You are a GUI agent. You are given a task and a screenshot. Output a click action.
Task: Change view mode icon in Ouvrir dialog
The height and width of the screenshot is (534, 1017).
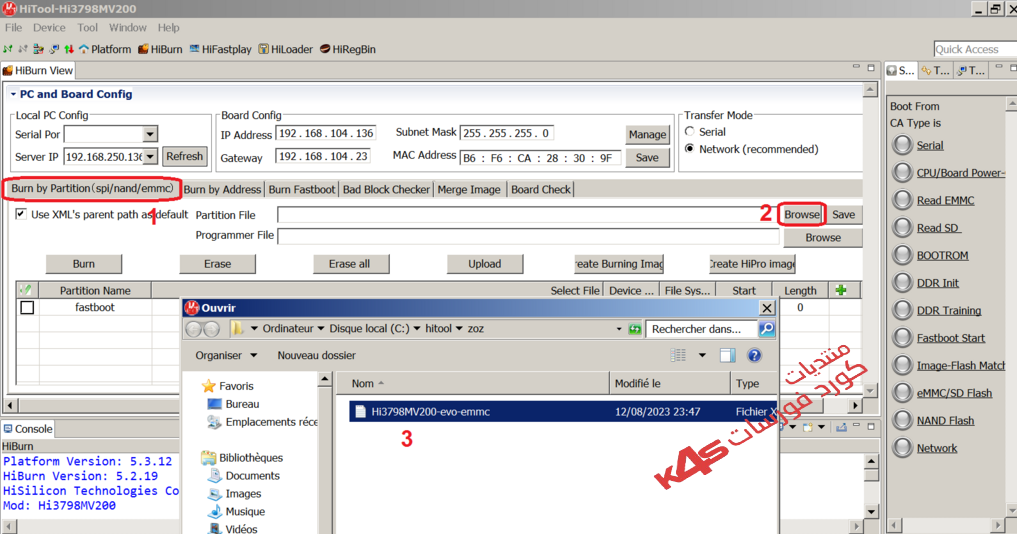[x=678, y=355]
